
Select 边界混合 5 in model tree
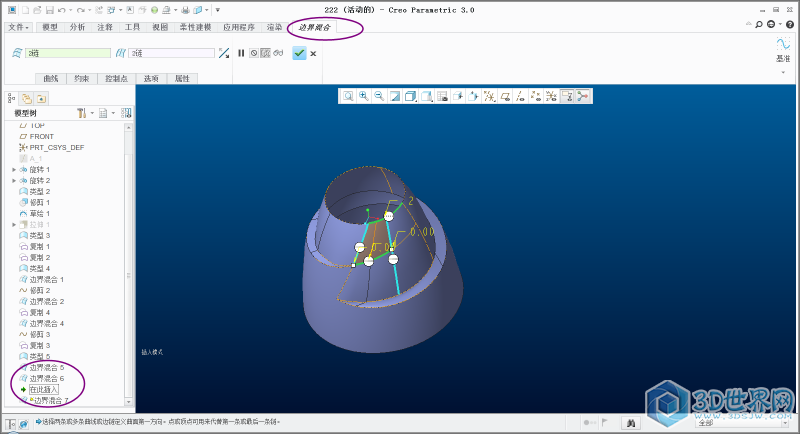pos(47,367)
